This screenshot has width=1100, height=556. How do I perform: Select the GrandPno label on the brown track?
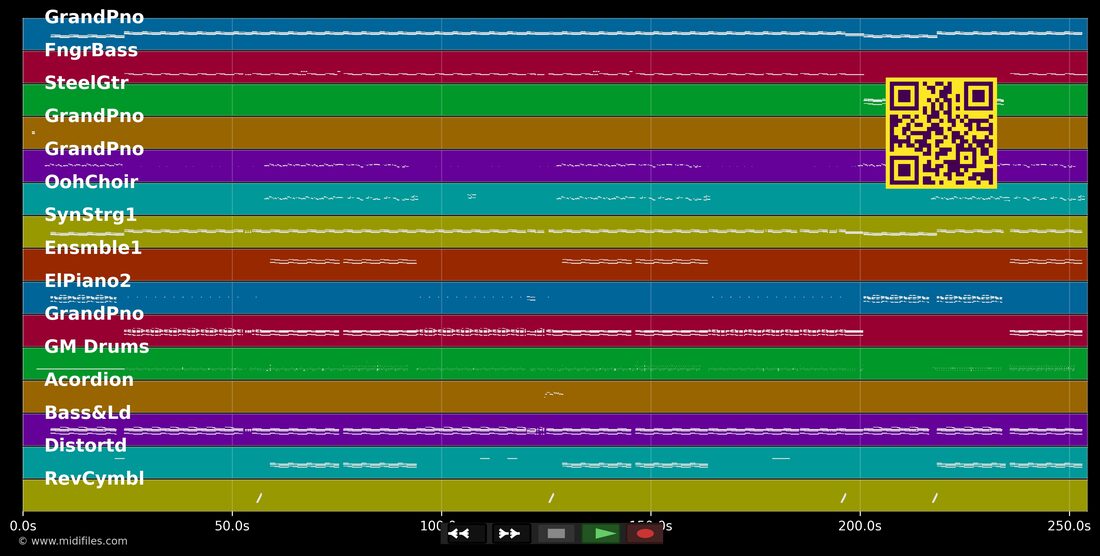point(94,116)
